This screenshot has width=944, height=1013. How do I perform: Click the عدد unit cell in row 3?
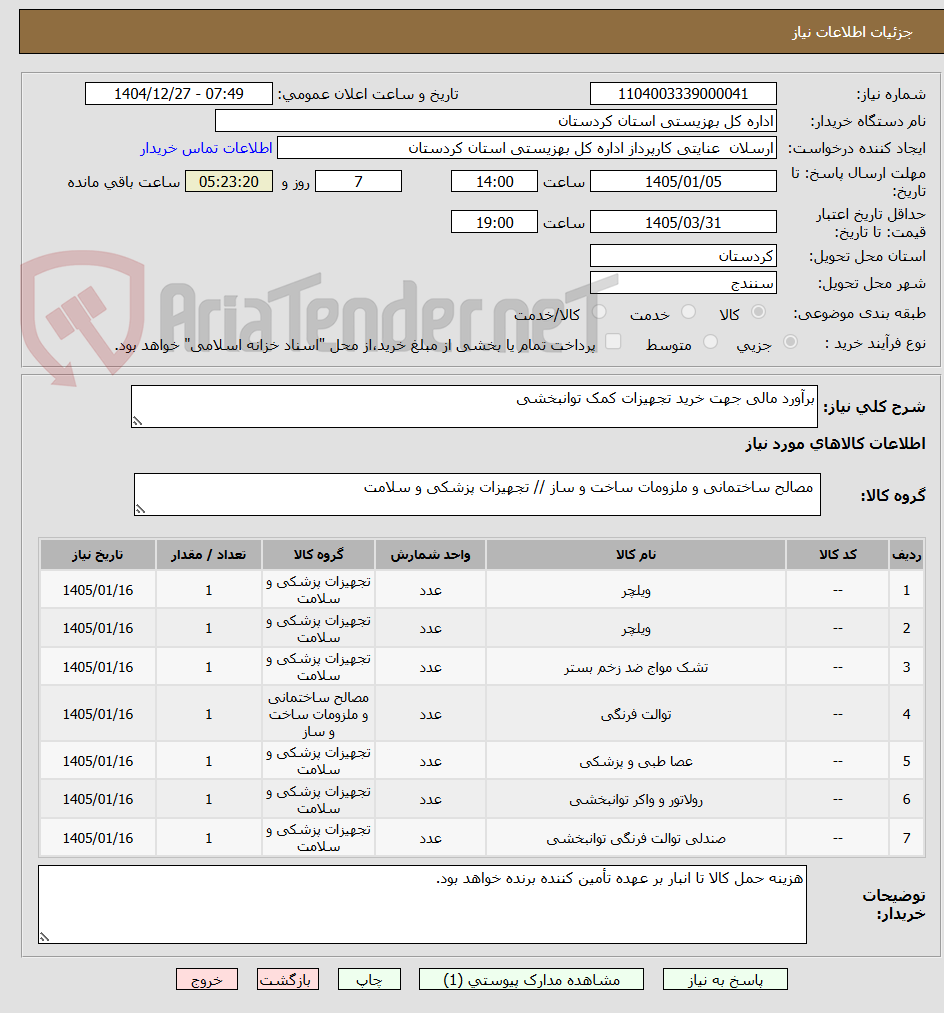click(430, 667)
